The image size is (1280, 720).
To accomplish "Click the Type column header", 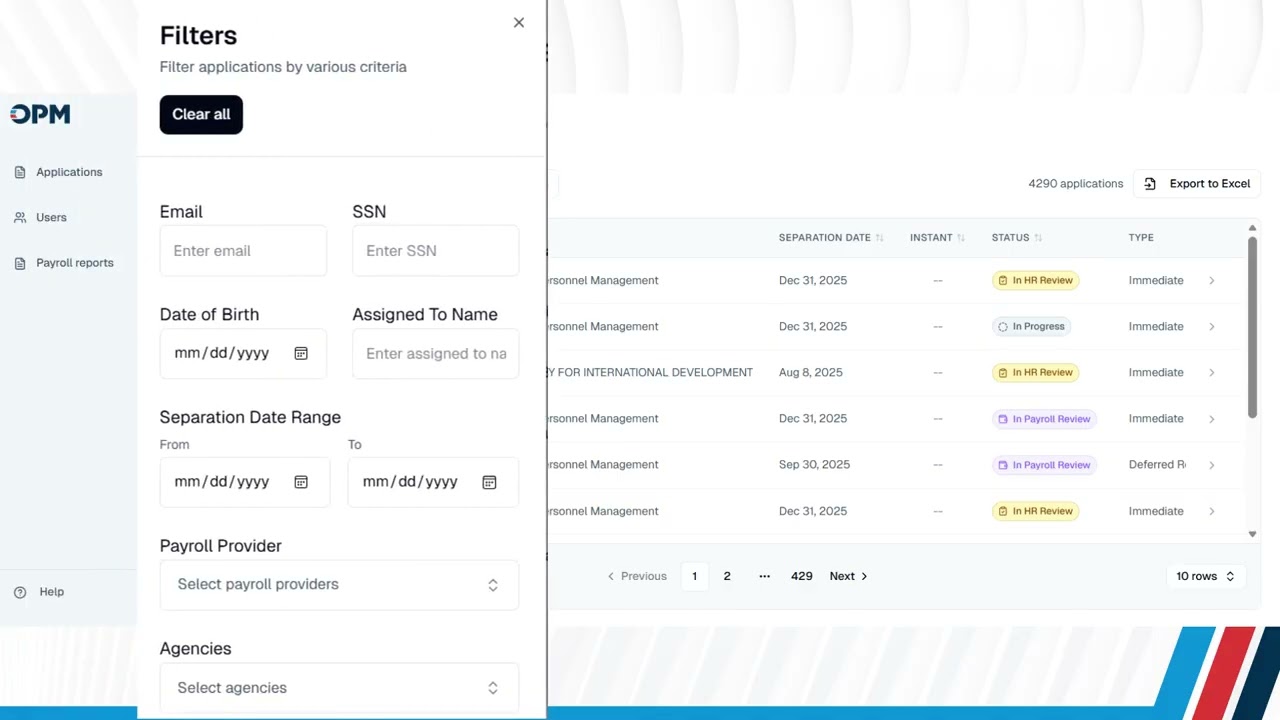I will coord(1141,238).
